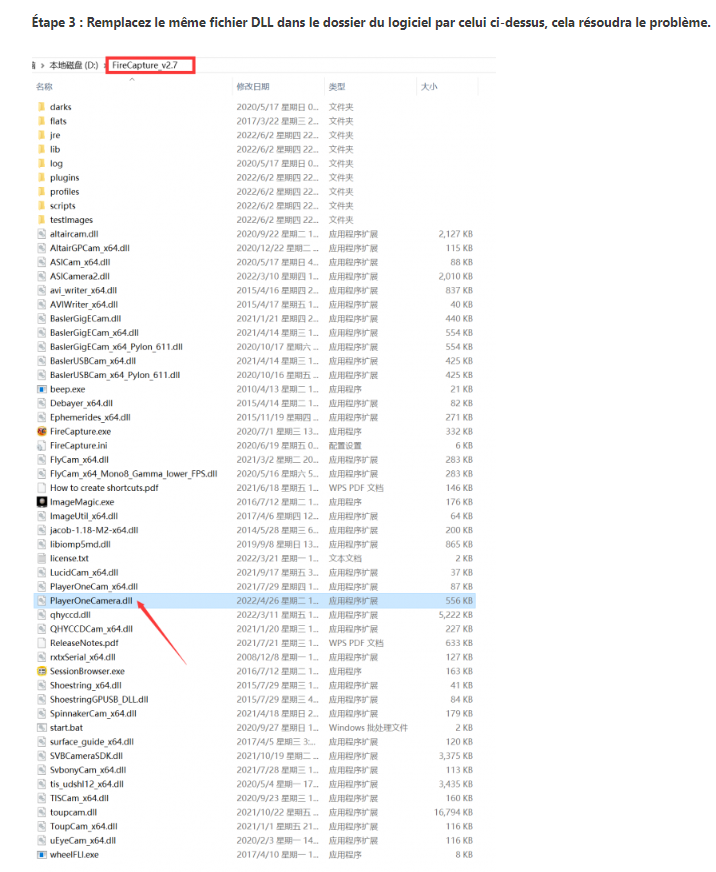Viewport: 716px width, 872px height.
Task: Click SvbonyCam_x64.dll file name
Action: pyautogui.click(x=88, y=770)
